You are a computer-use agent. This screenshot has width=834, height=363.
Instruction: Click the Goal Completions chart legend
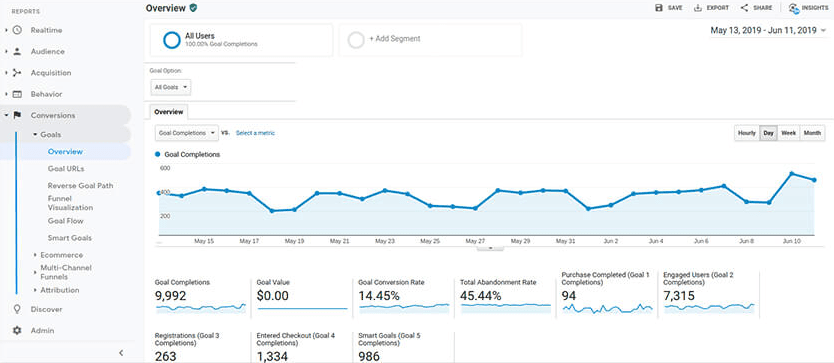tap(187, 154)
